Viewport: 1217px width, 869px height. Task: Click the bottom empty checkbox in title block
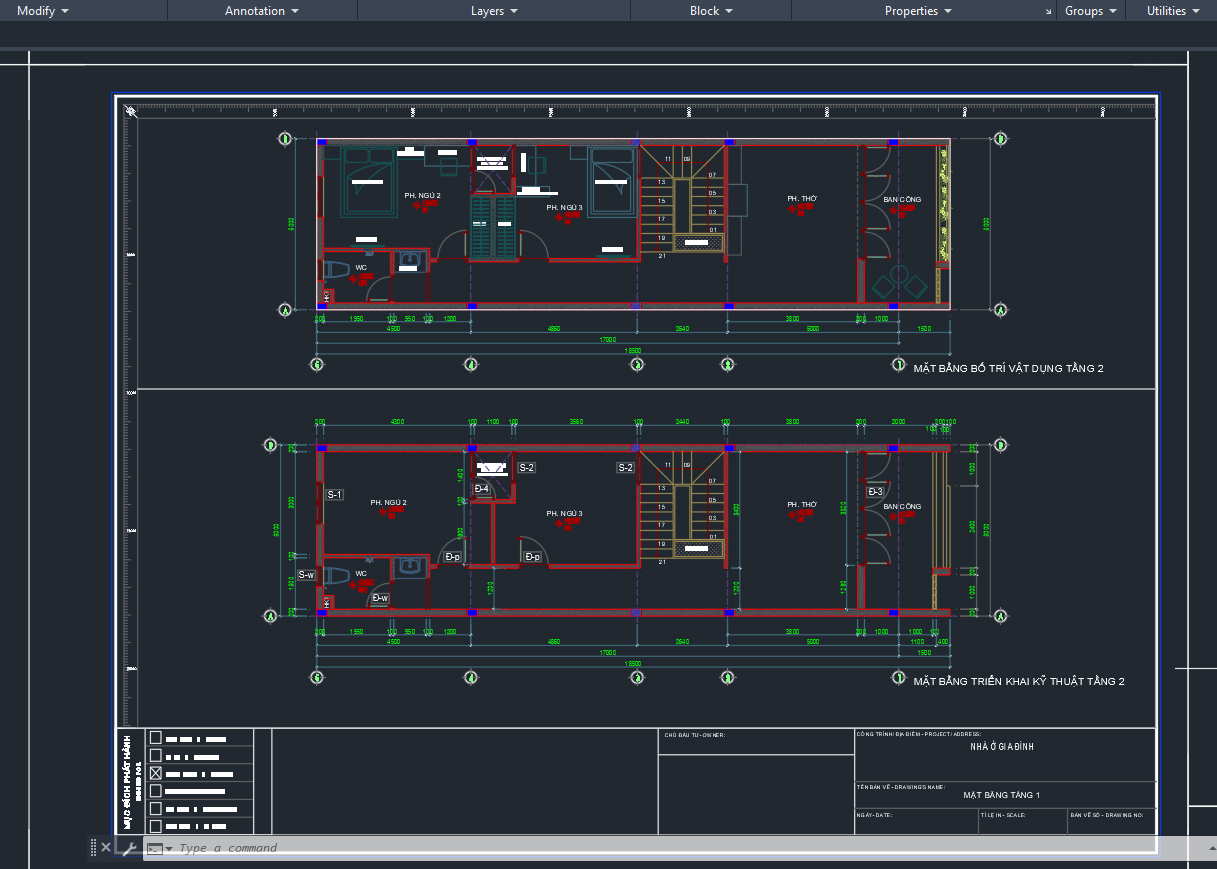point(155,826)
